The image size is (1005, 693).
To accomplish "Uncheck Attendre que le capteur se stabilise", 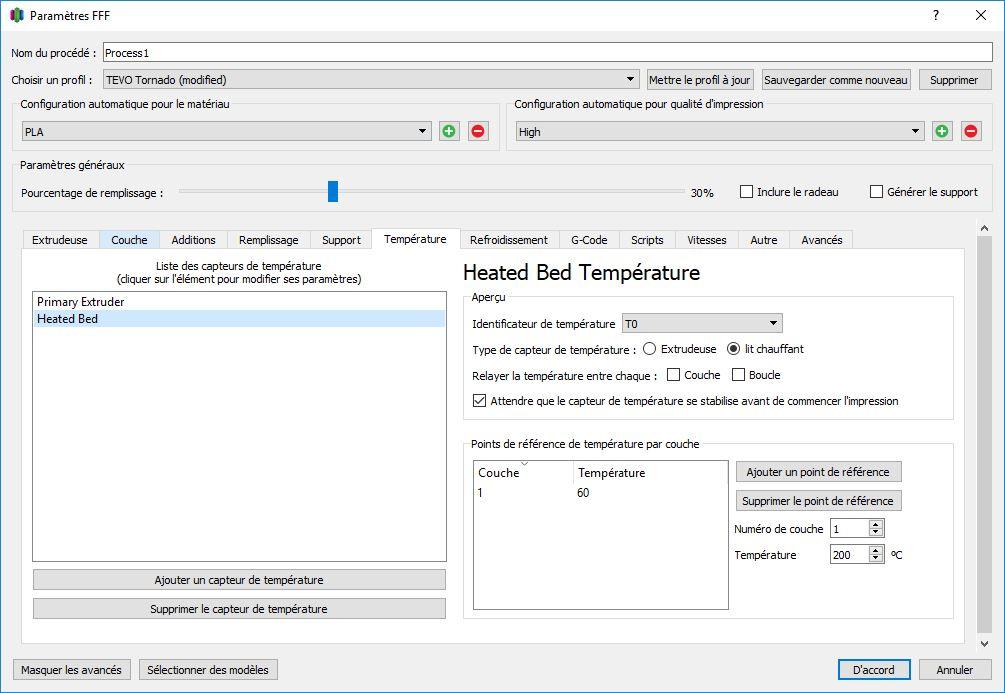I will (479, 401).
